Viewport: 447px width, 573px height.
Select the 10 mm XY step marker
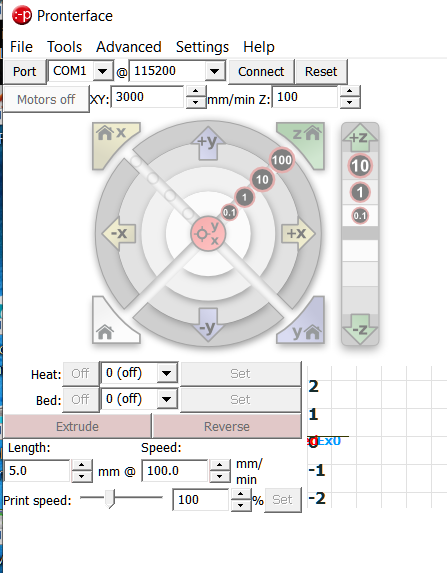tap(262, 179)
